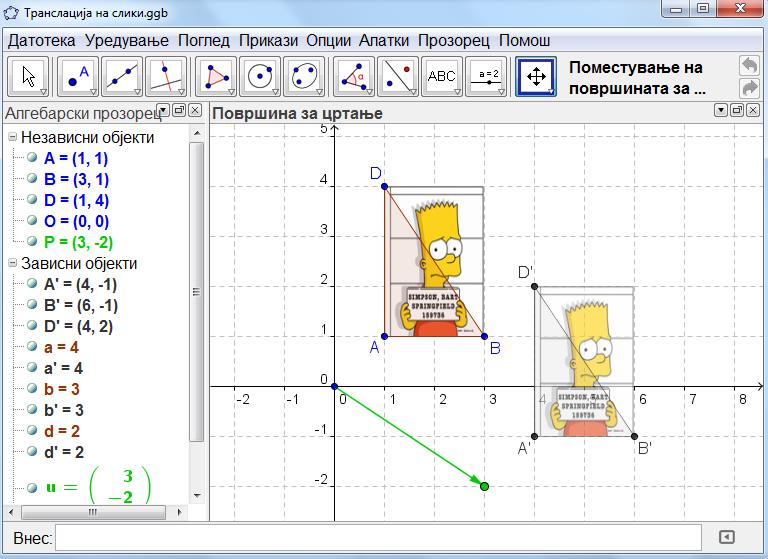Open the Помош menu
The width and height of the screenshot is (768, 559).
(525, 40)
